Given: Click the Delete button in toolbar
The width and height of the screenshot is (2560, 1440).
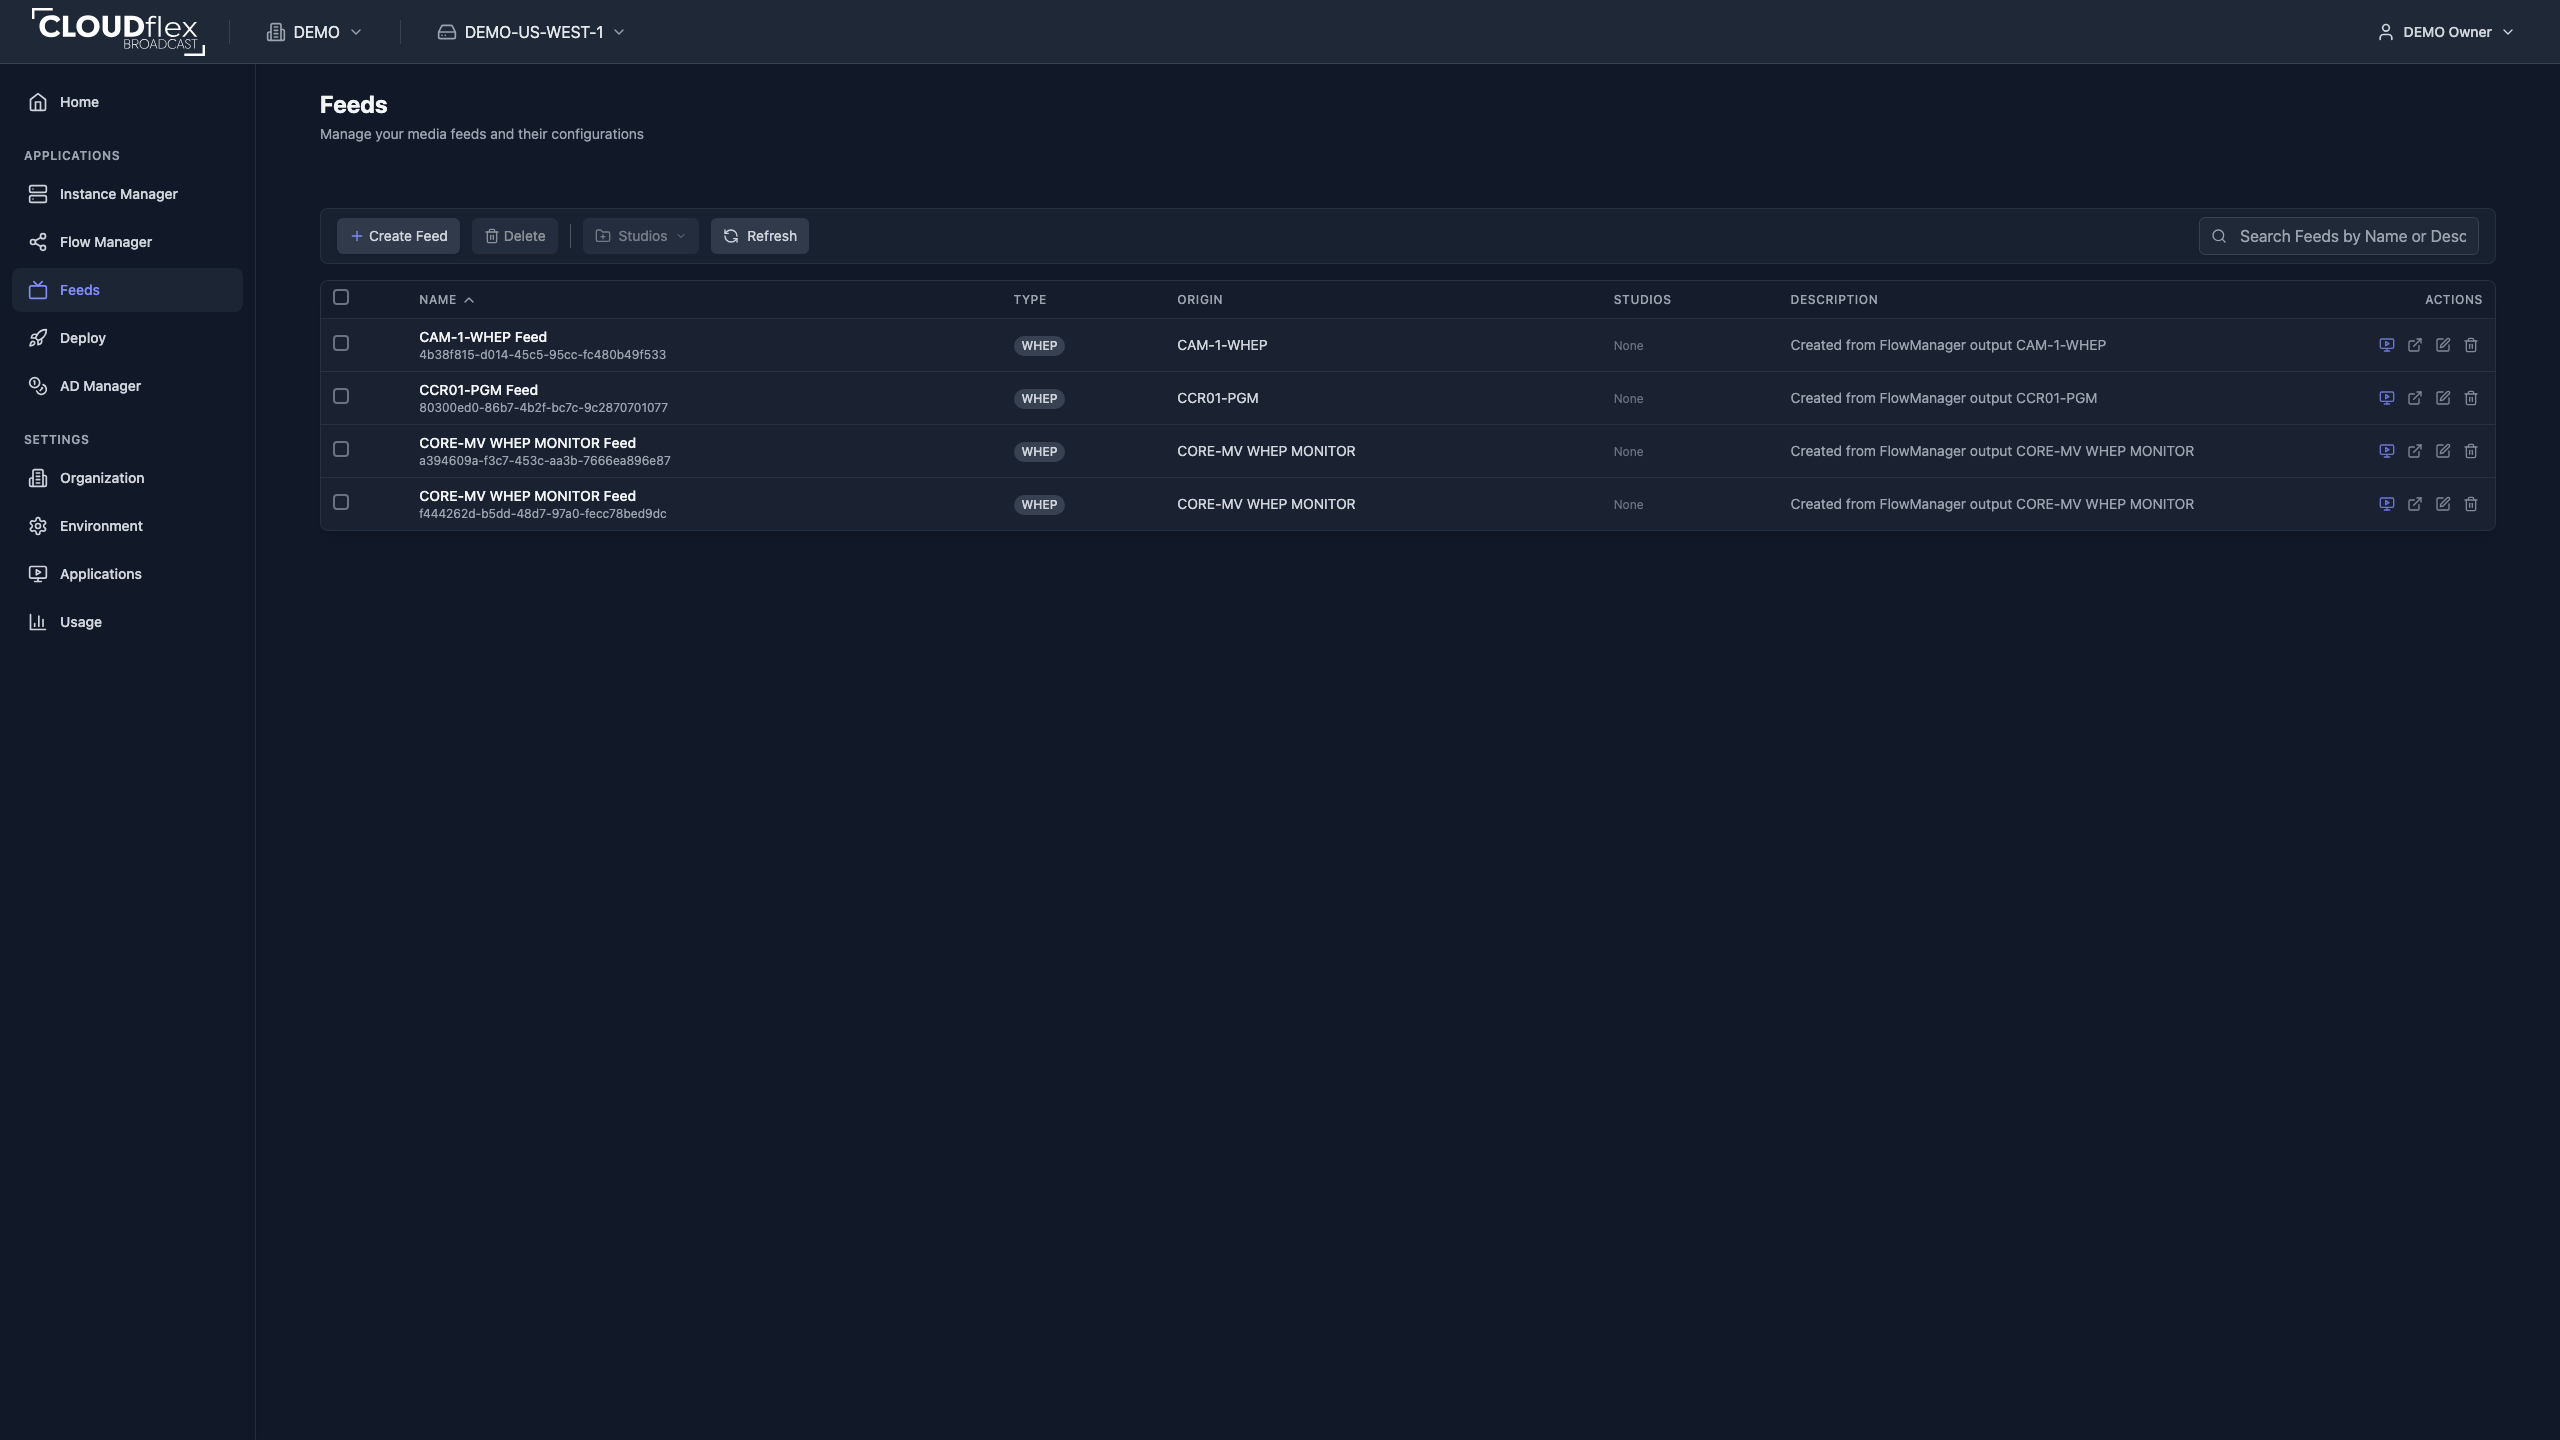Looking at the screenshot, I should click(x=515, y=236).
